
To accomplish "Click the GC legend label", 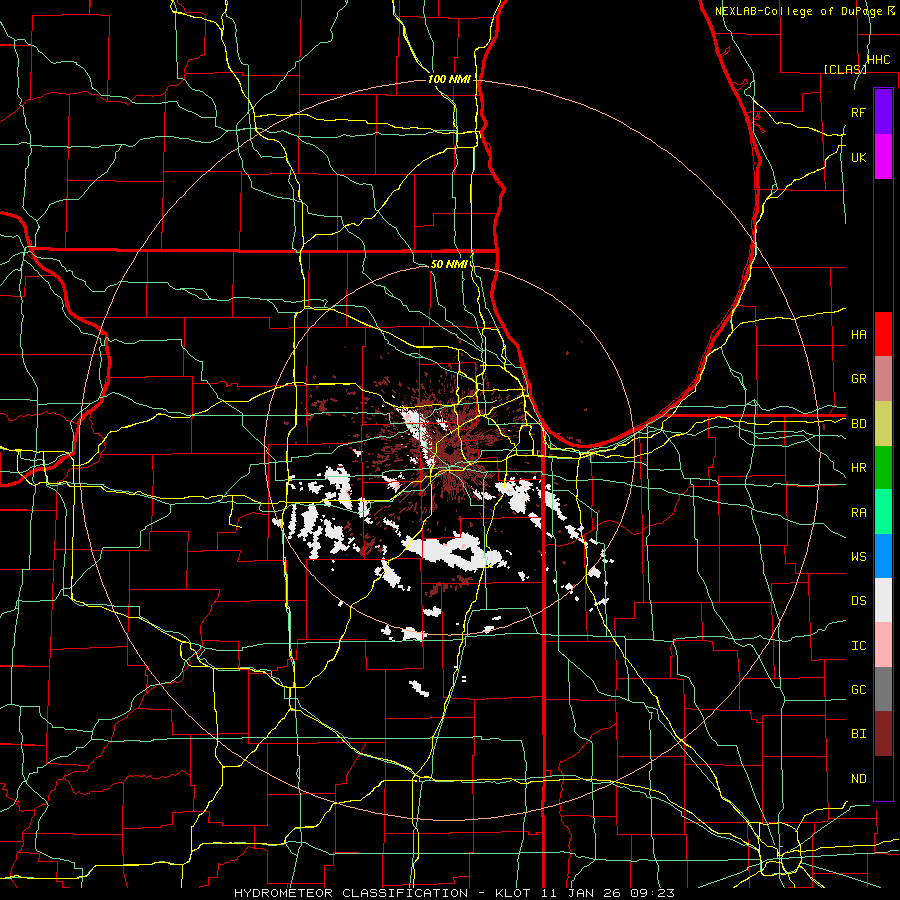I will click(x=859, y=690).
